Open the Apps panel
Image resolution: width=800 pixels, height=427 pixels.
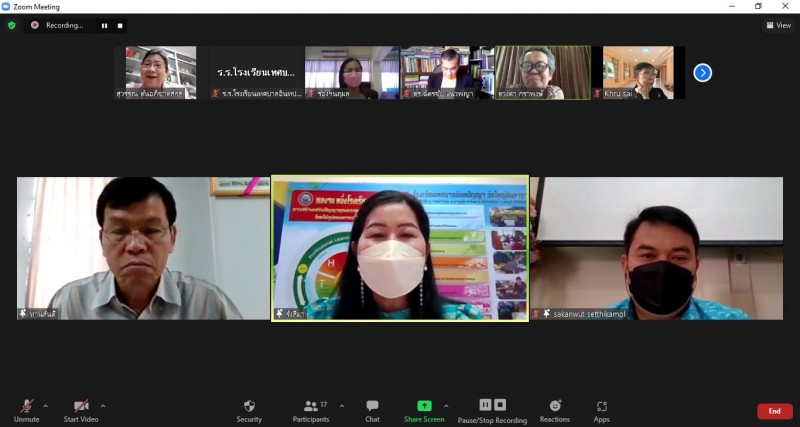(x=602, y=411)
